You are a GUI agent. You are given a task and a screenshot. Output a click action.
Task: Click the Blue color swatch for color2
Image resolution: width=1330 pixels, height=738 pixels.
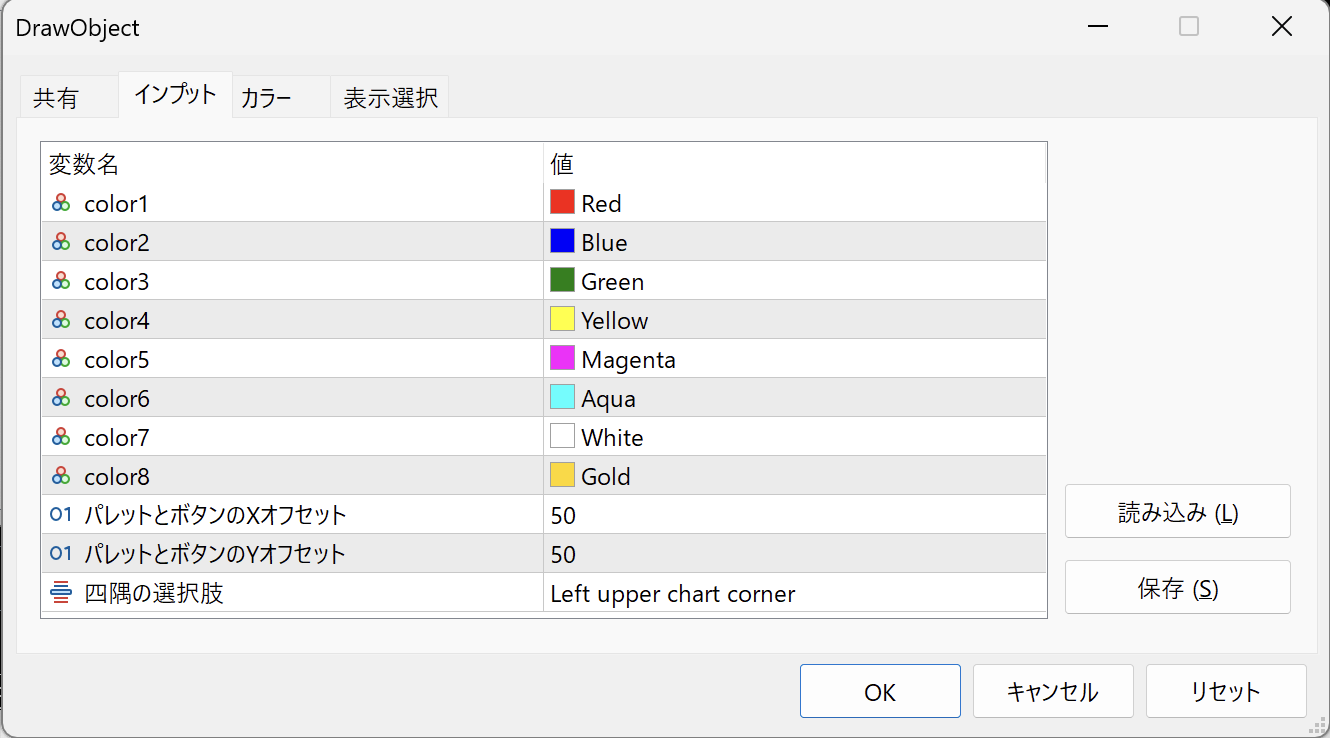point(562,242)
